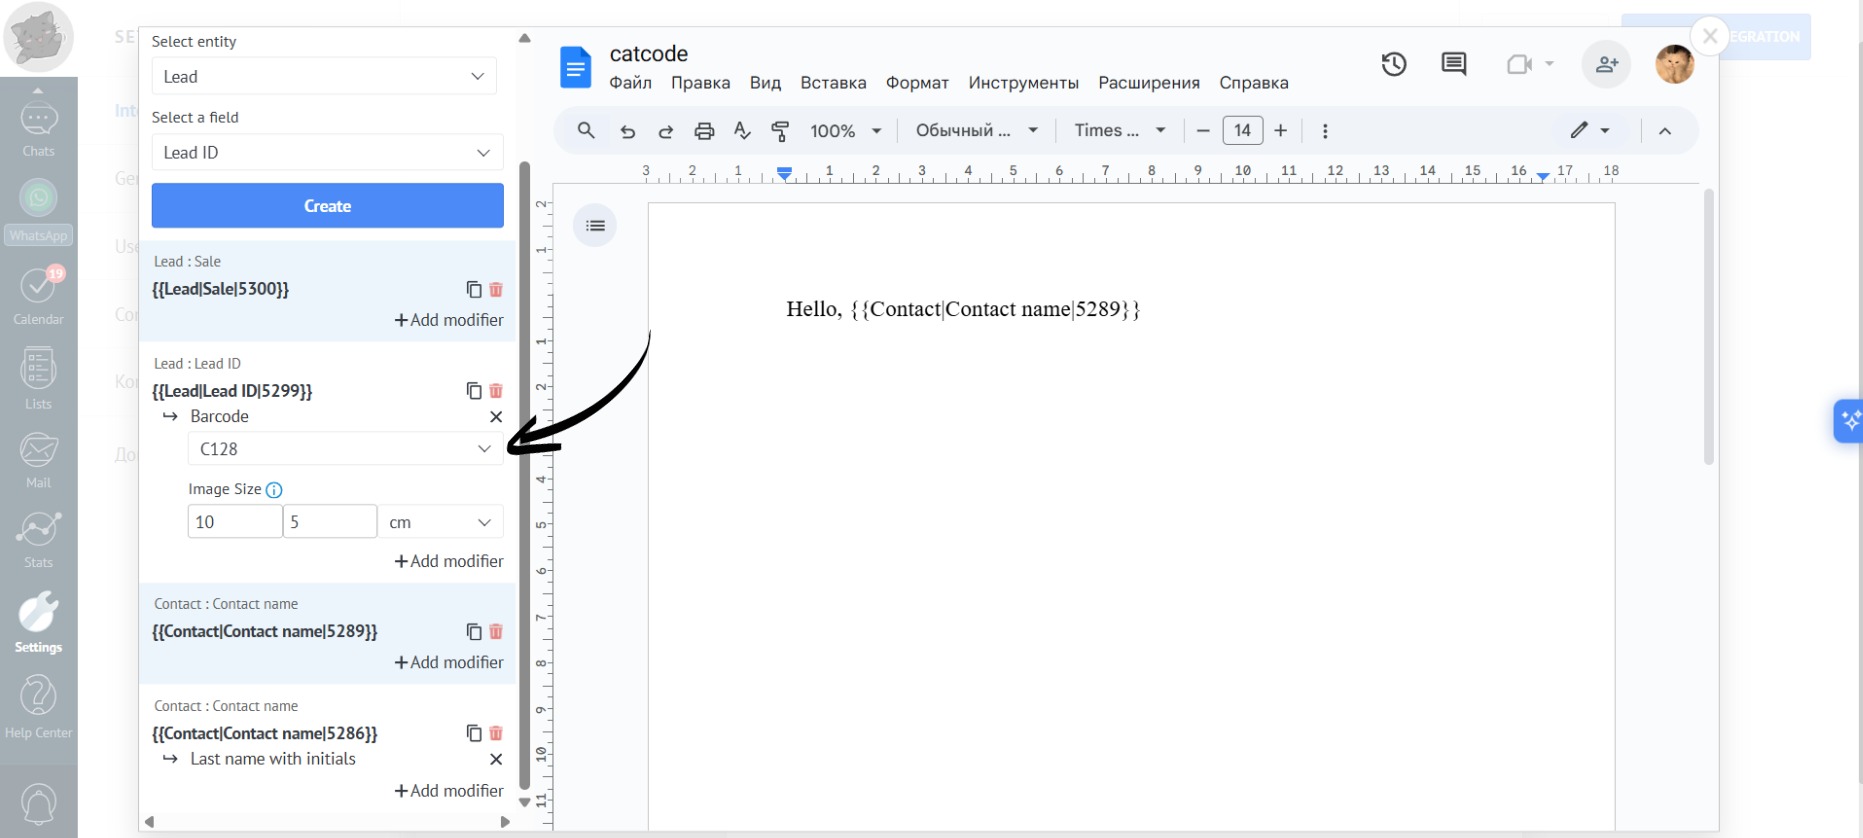Open document version history
The height and width of the screenshot is (838, 1863).
[1393, 65]
